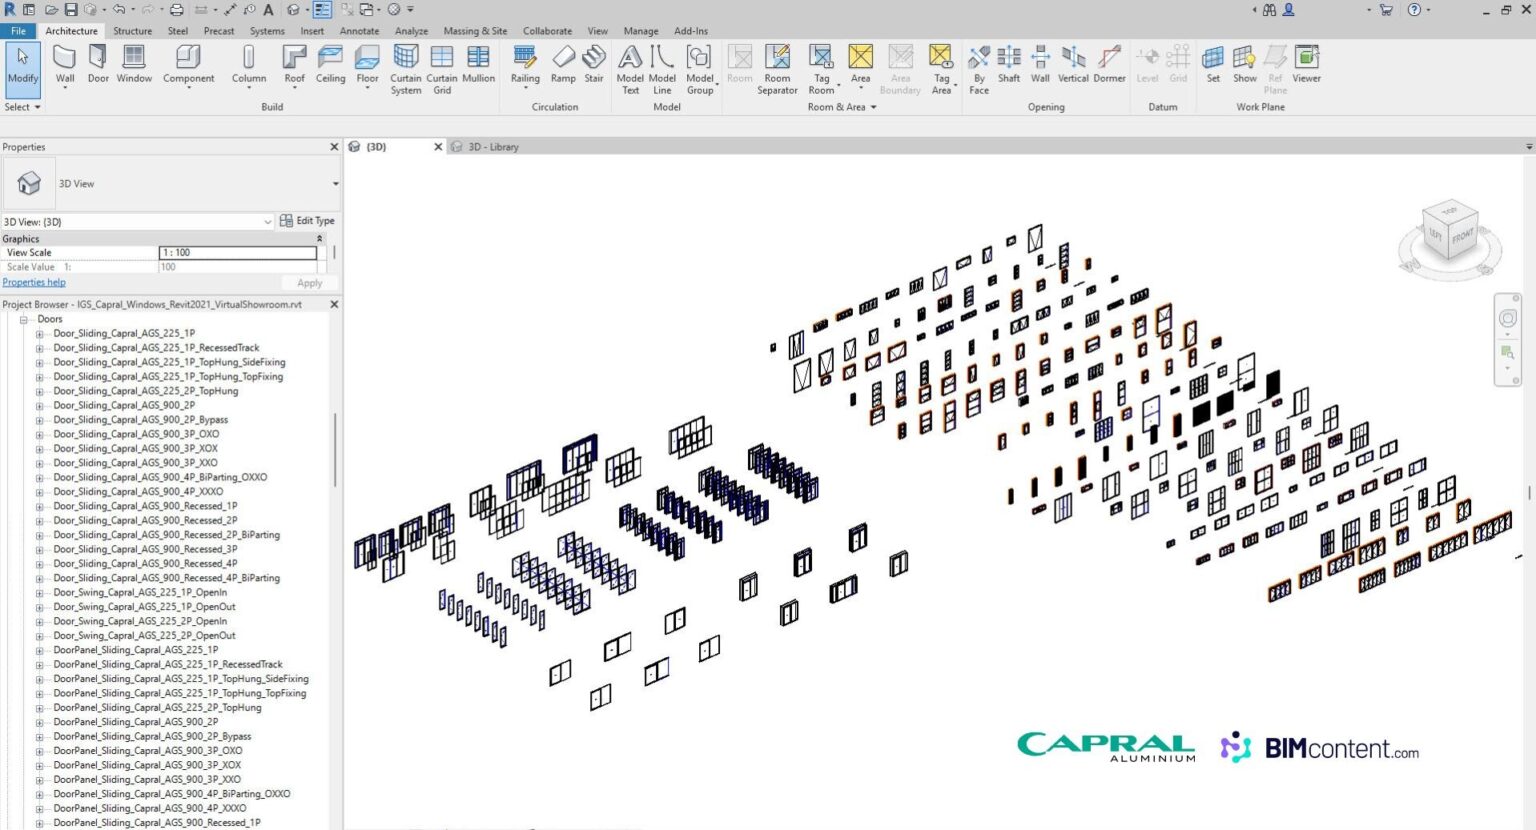
Task: Select the Modify tool
Action: pyautogui.click(x=22, y=63)
